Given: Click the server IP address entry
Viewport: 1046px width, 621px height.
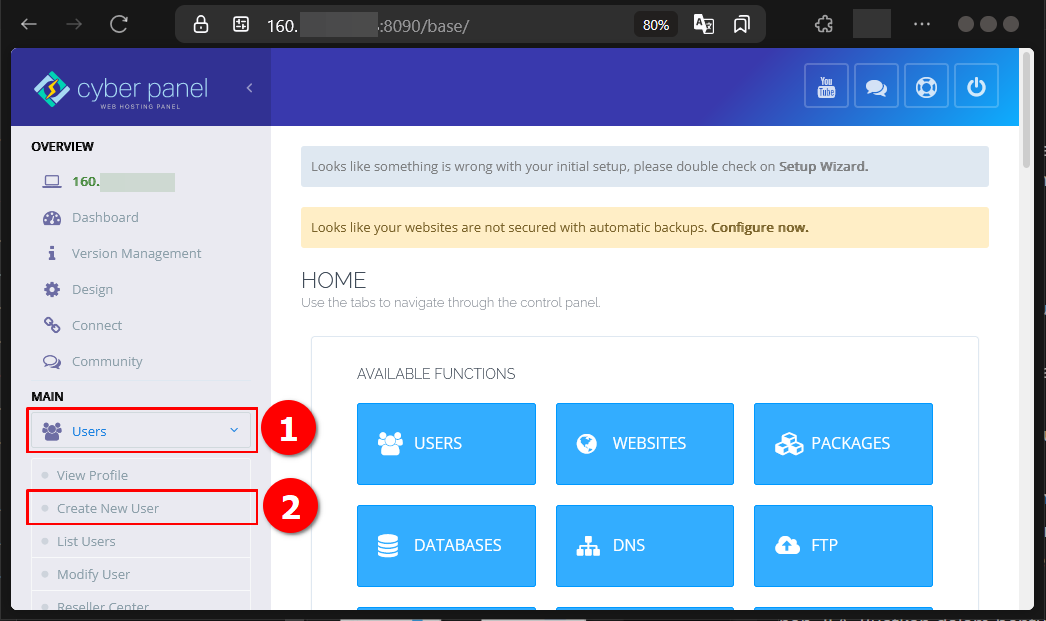Looking at the screenshot, I should (x=123, y=181).
